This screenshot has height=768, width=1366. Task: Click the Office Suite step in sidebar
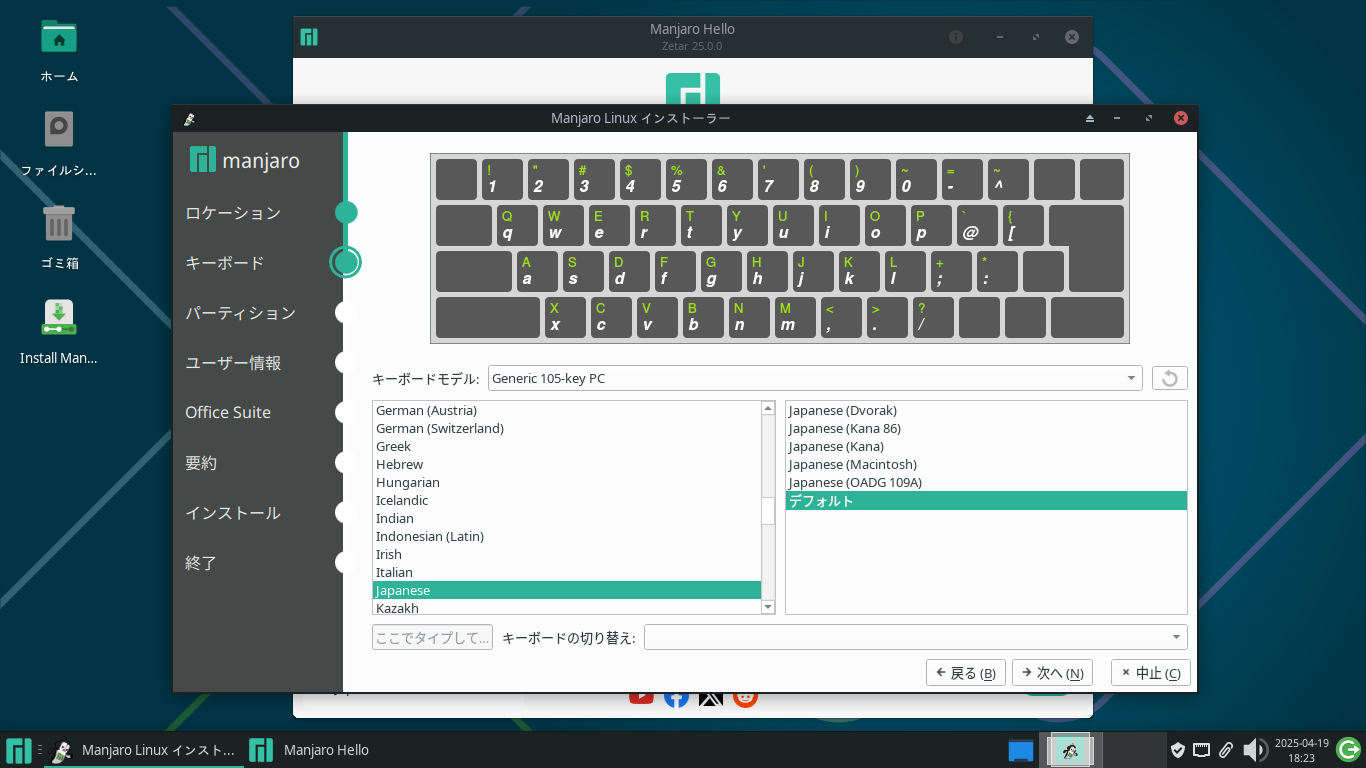pos(228,412)
